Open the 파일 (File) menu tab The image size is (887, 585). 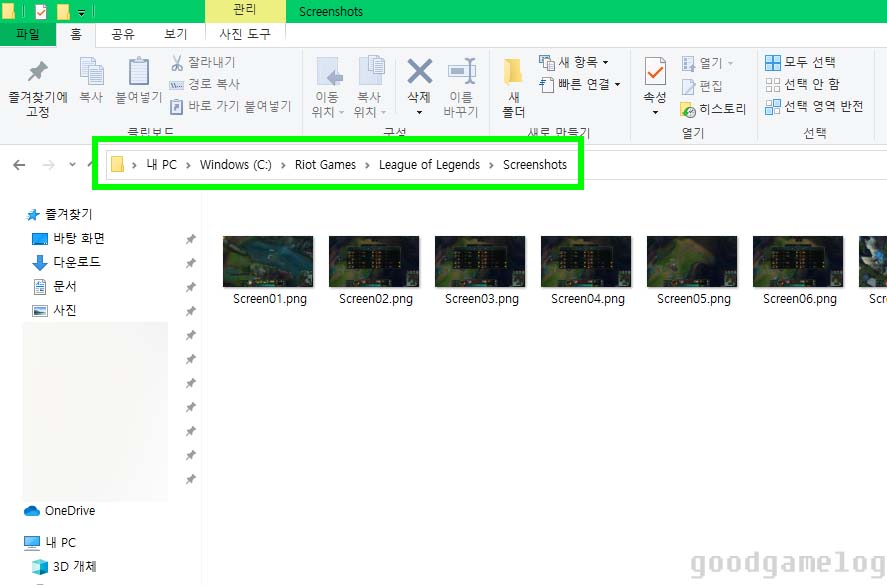point(28,34)
